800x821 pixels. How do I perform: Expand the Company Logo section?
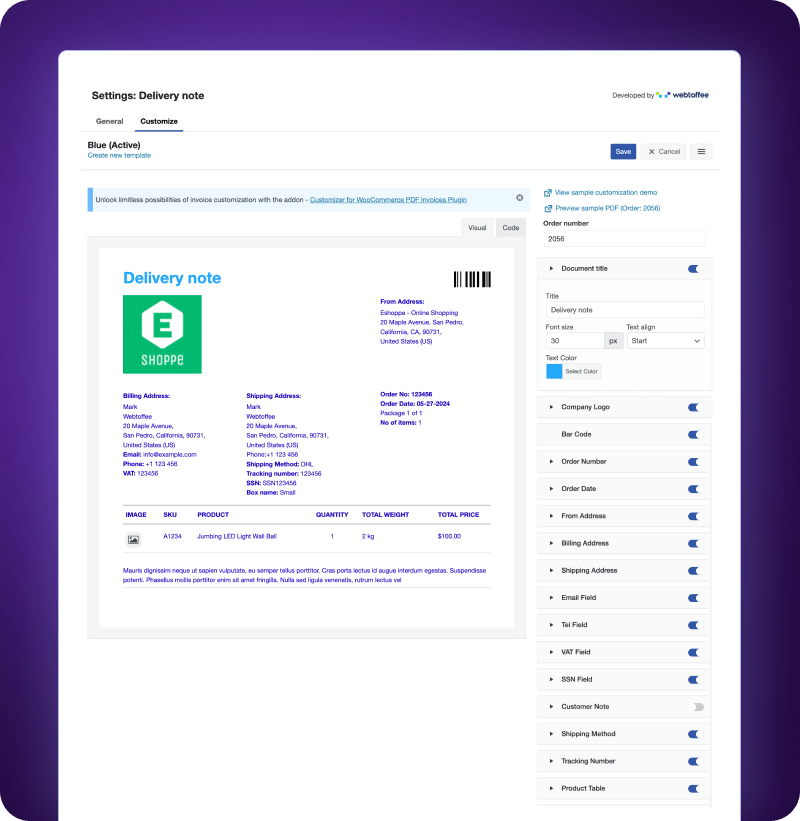coord(551,407)
